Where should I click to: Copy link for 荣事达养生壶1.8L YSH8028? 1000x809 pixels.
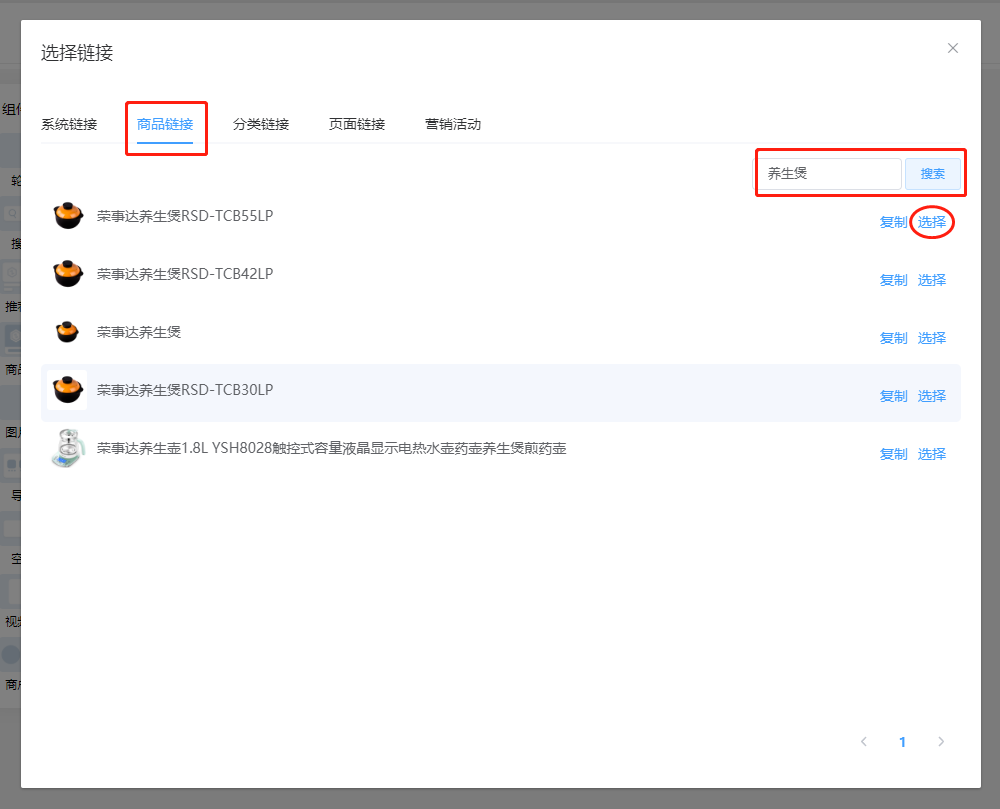pos(893,455)
